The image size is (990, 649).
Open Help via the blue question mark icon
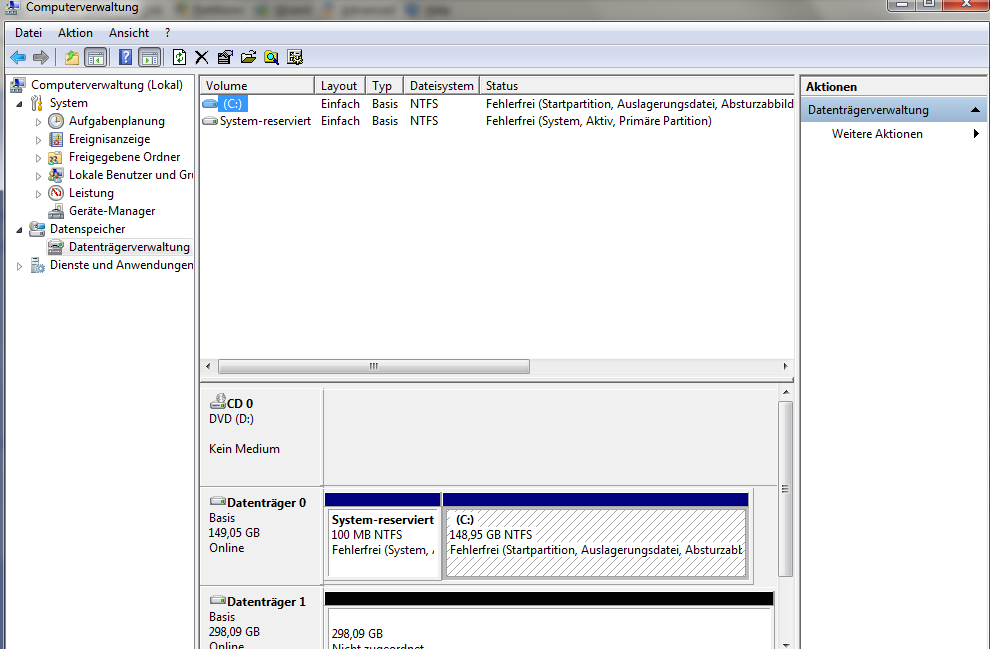126,57
